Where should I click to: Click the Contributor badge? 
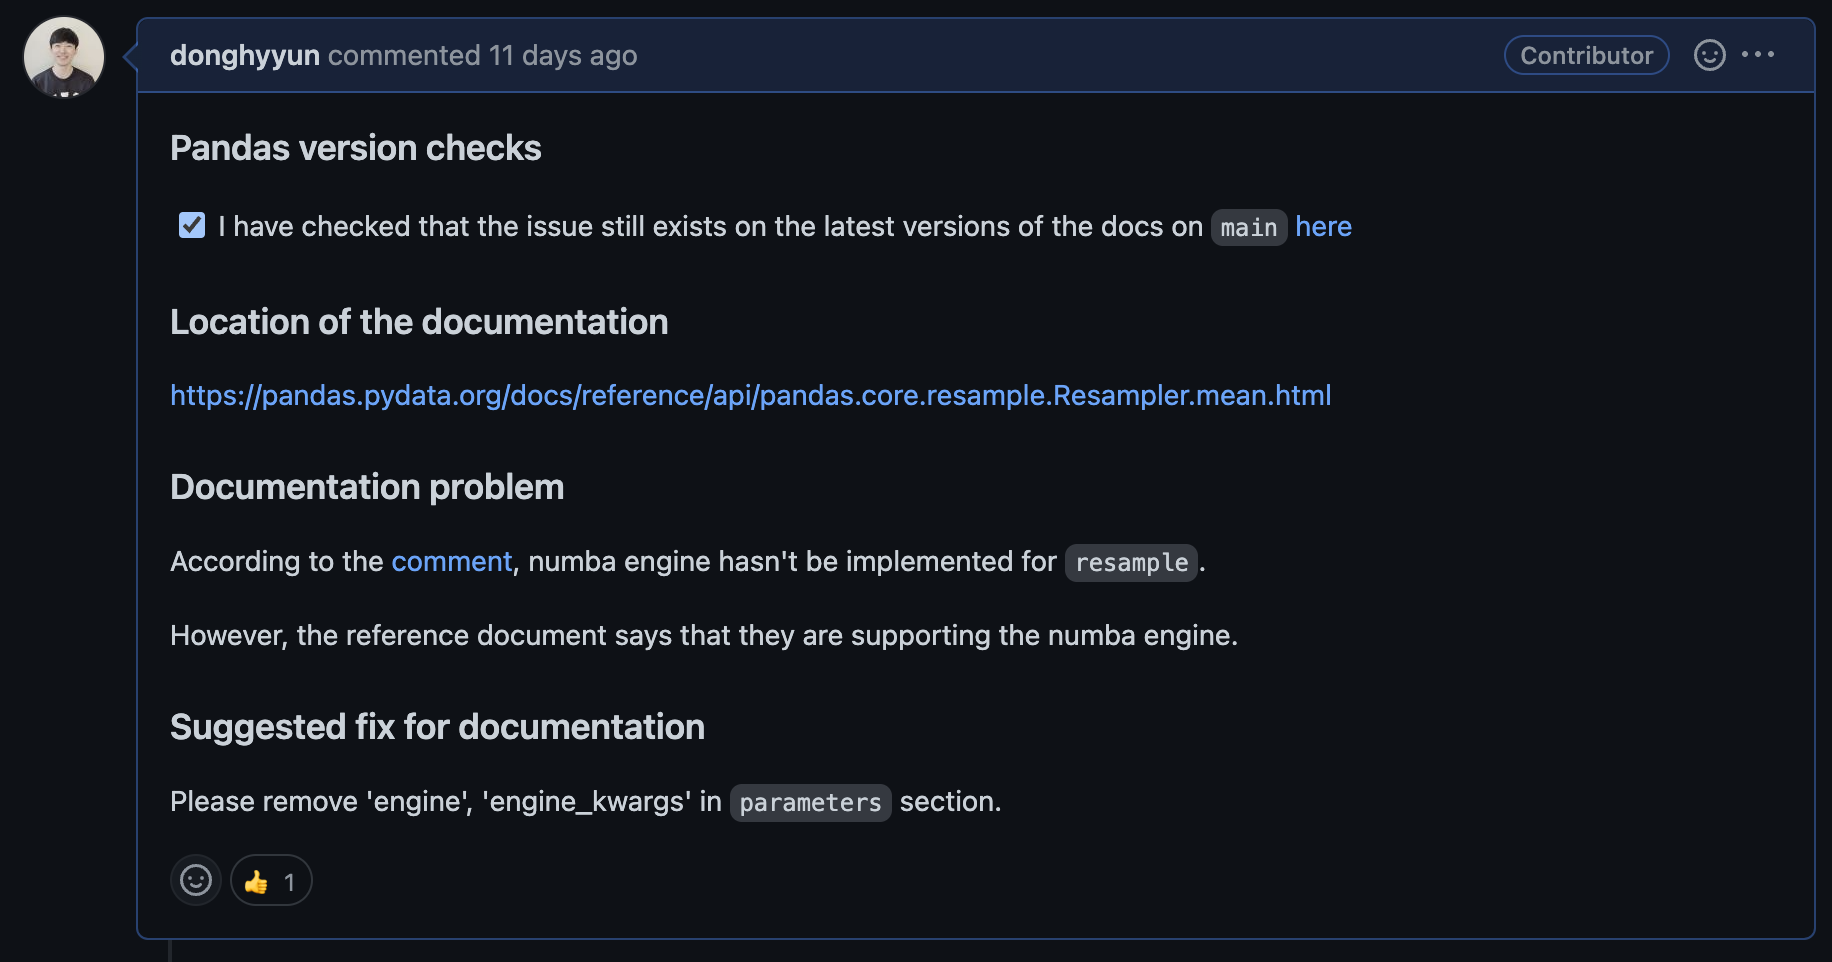pos(1586,55)
